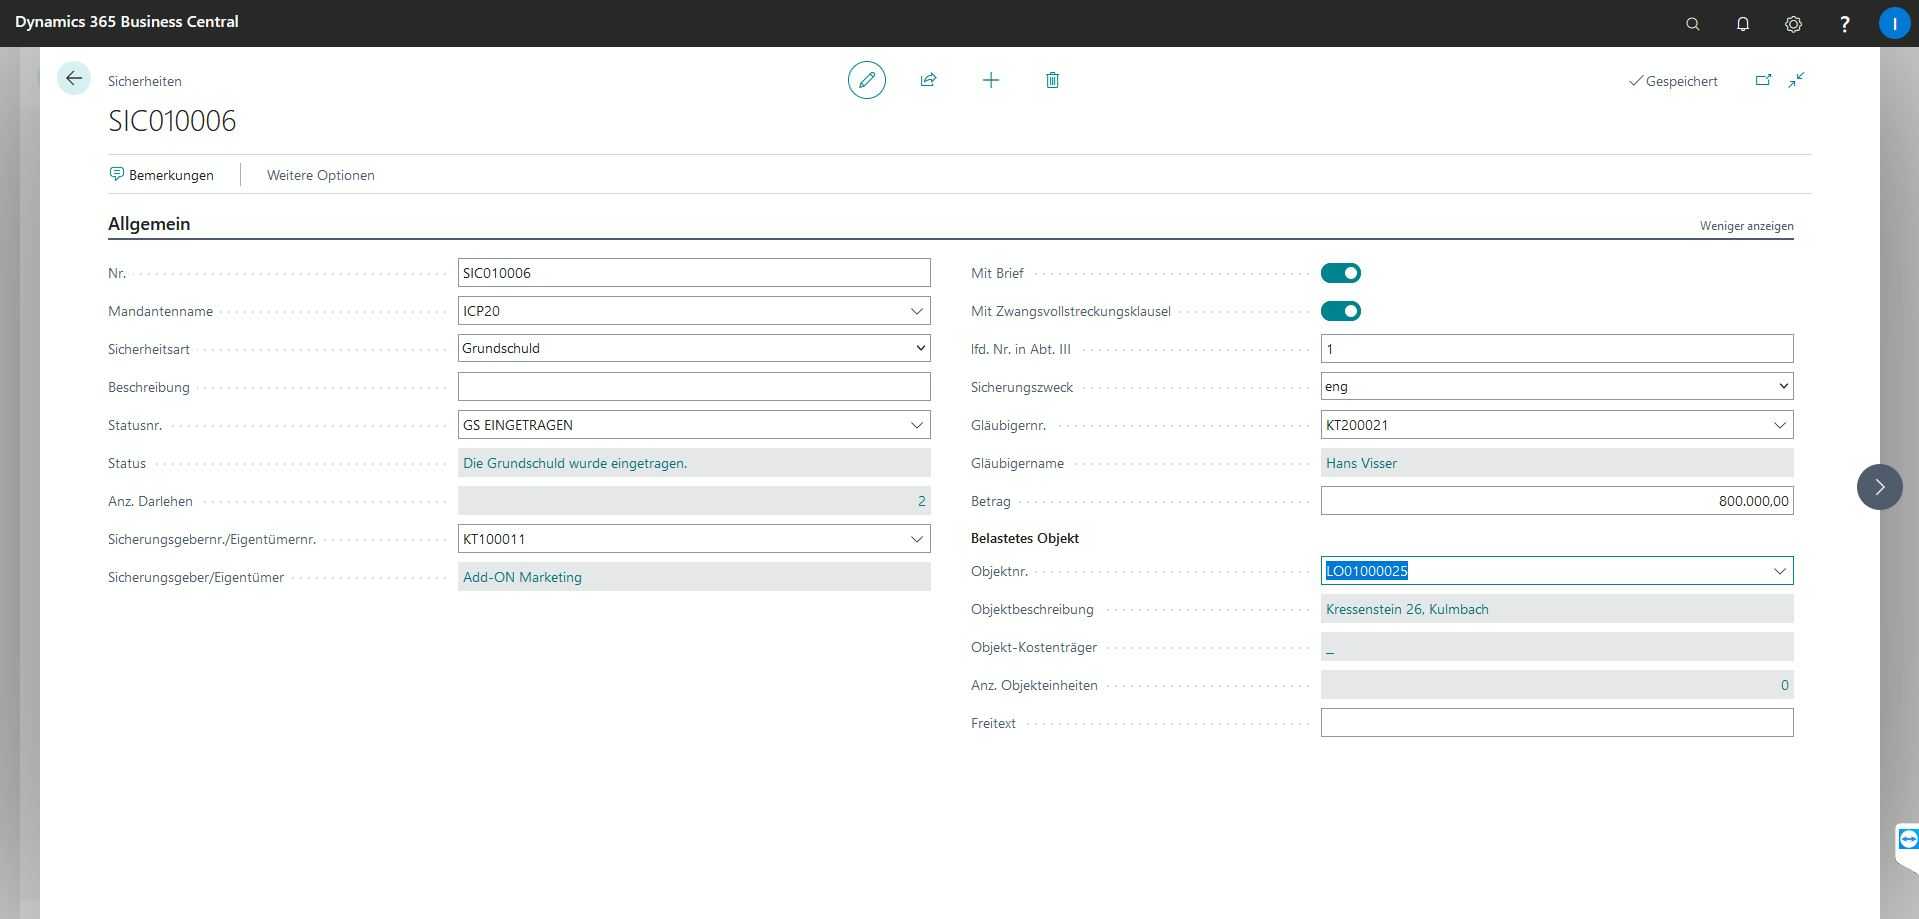Click the share icon in toolbar
1919x919 pixels.
coord(928,80)
